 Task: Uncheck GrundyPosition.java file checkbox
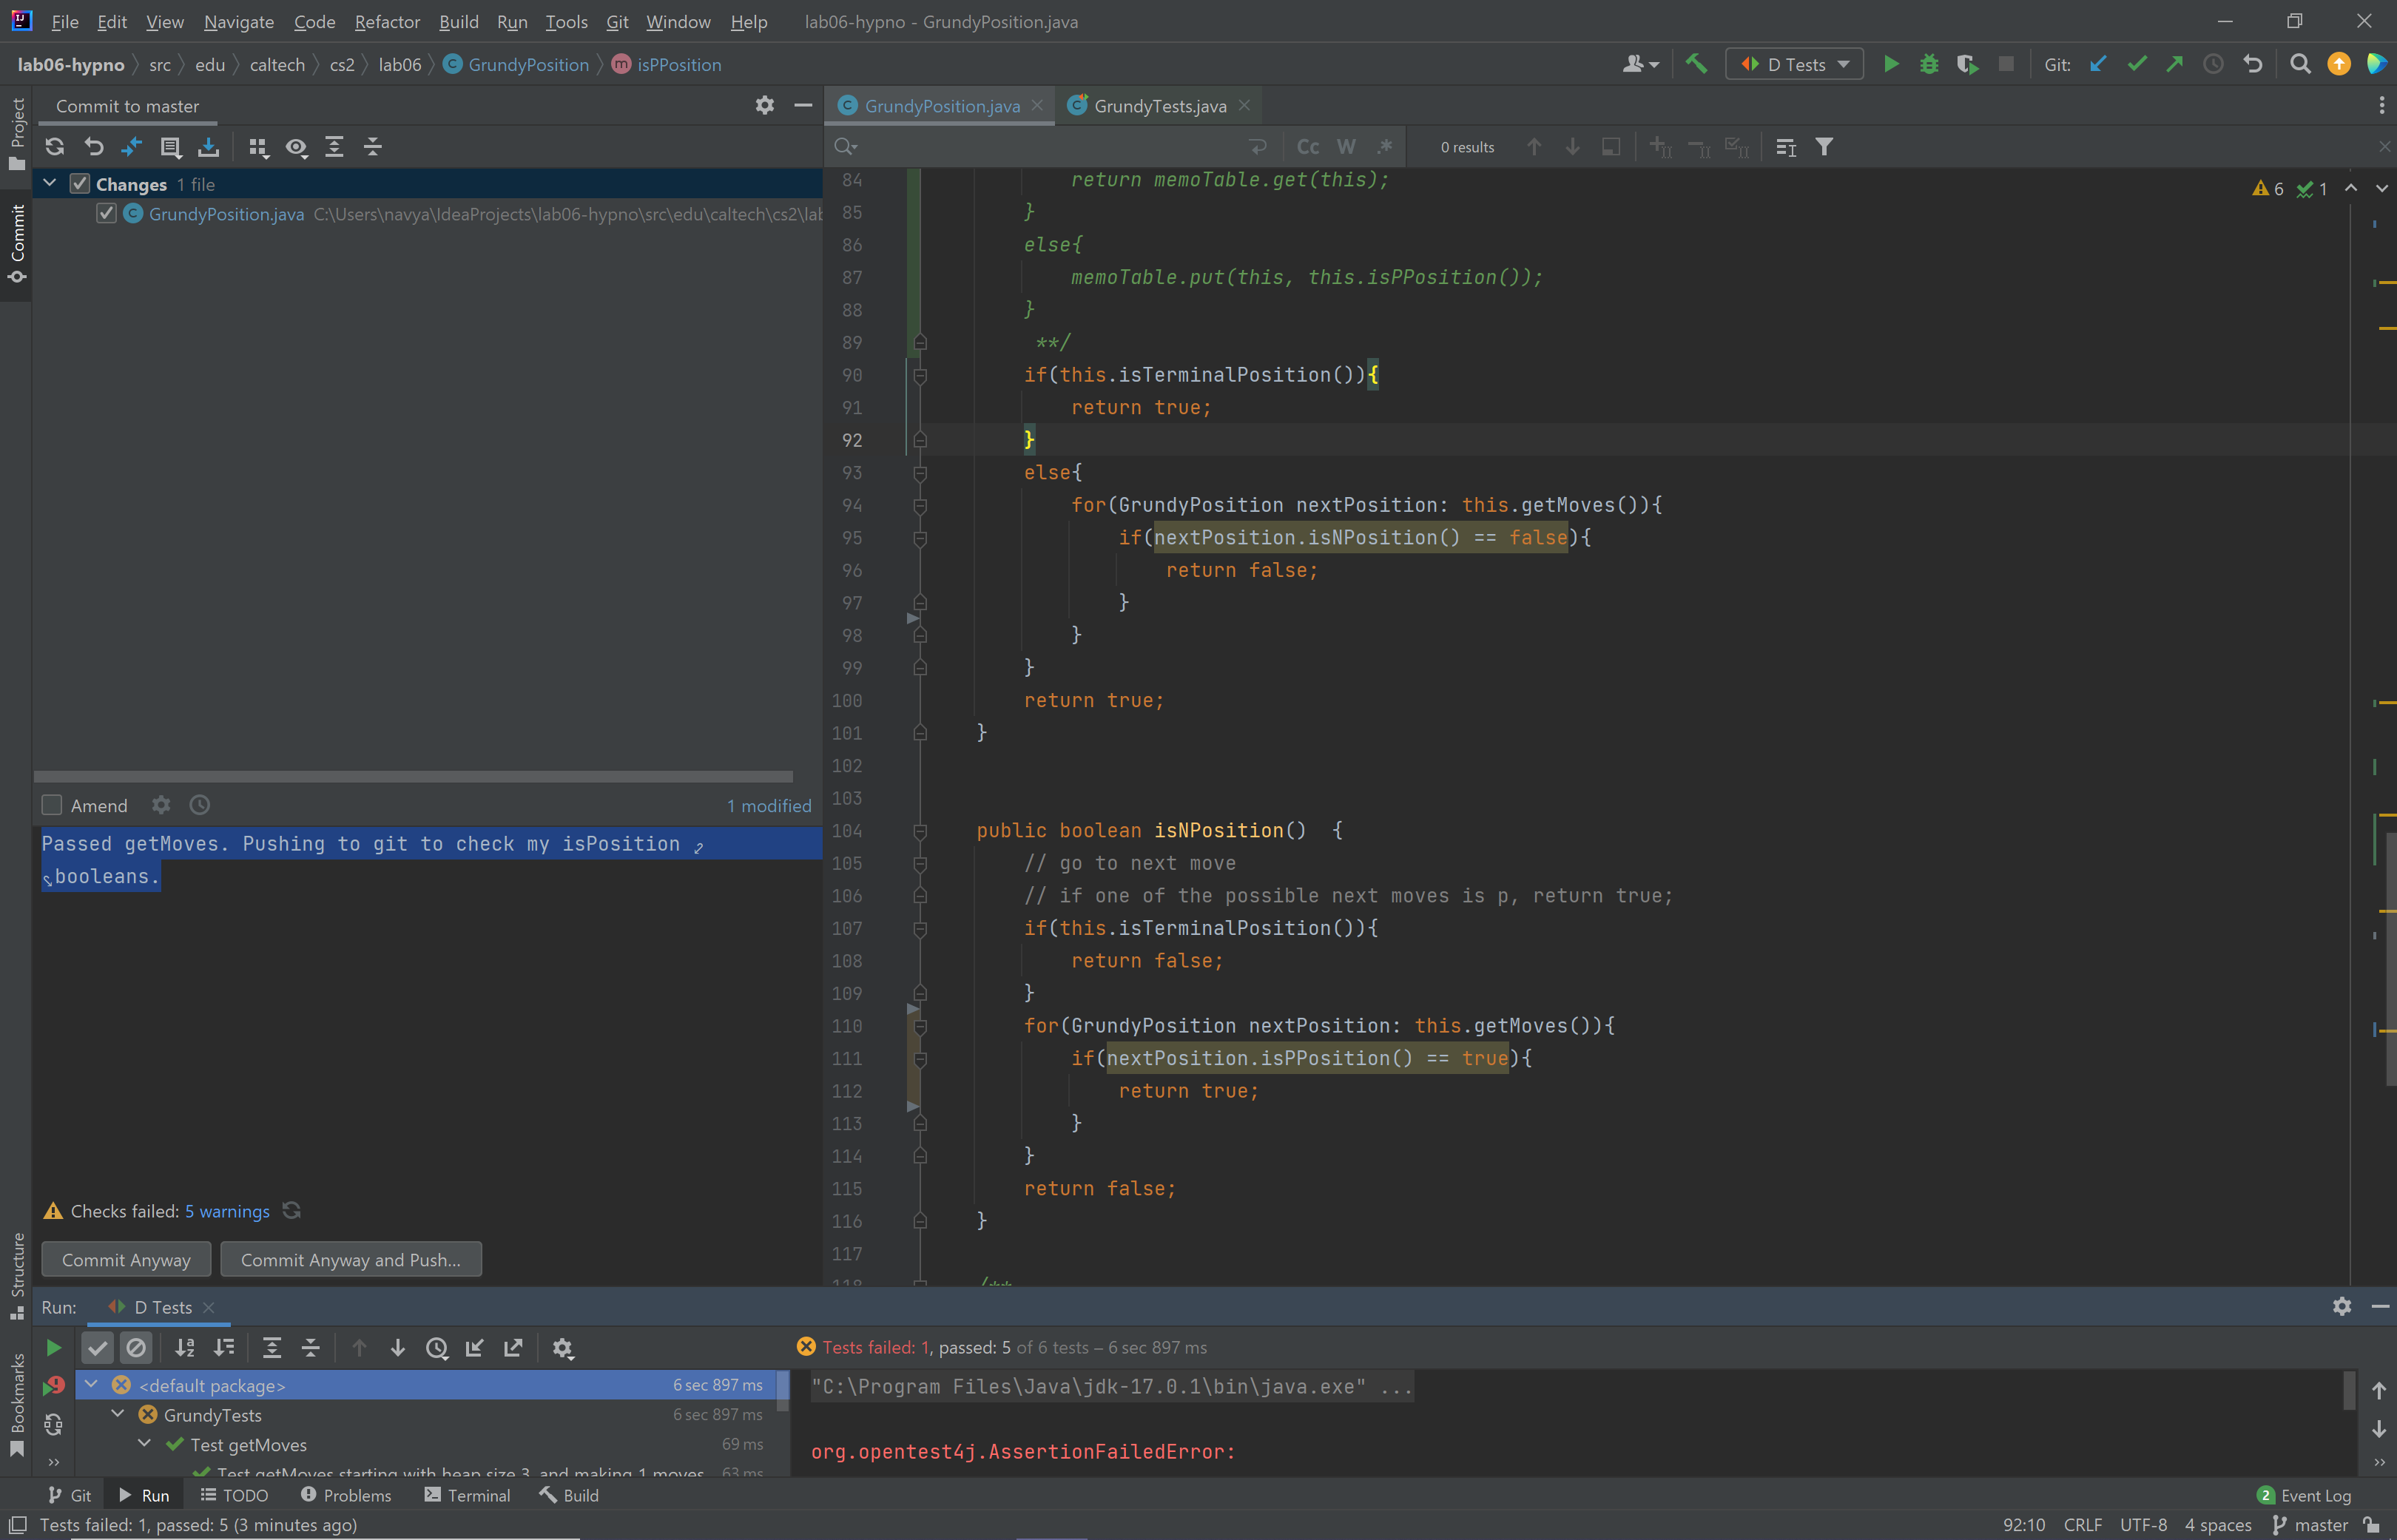pyautogui.click(x=106, y=214)
